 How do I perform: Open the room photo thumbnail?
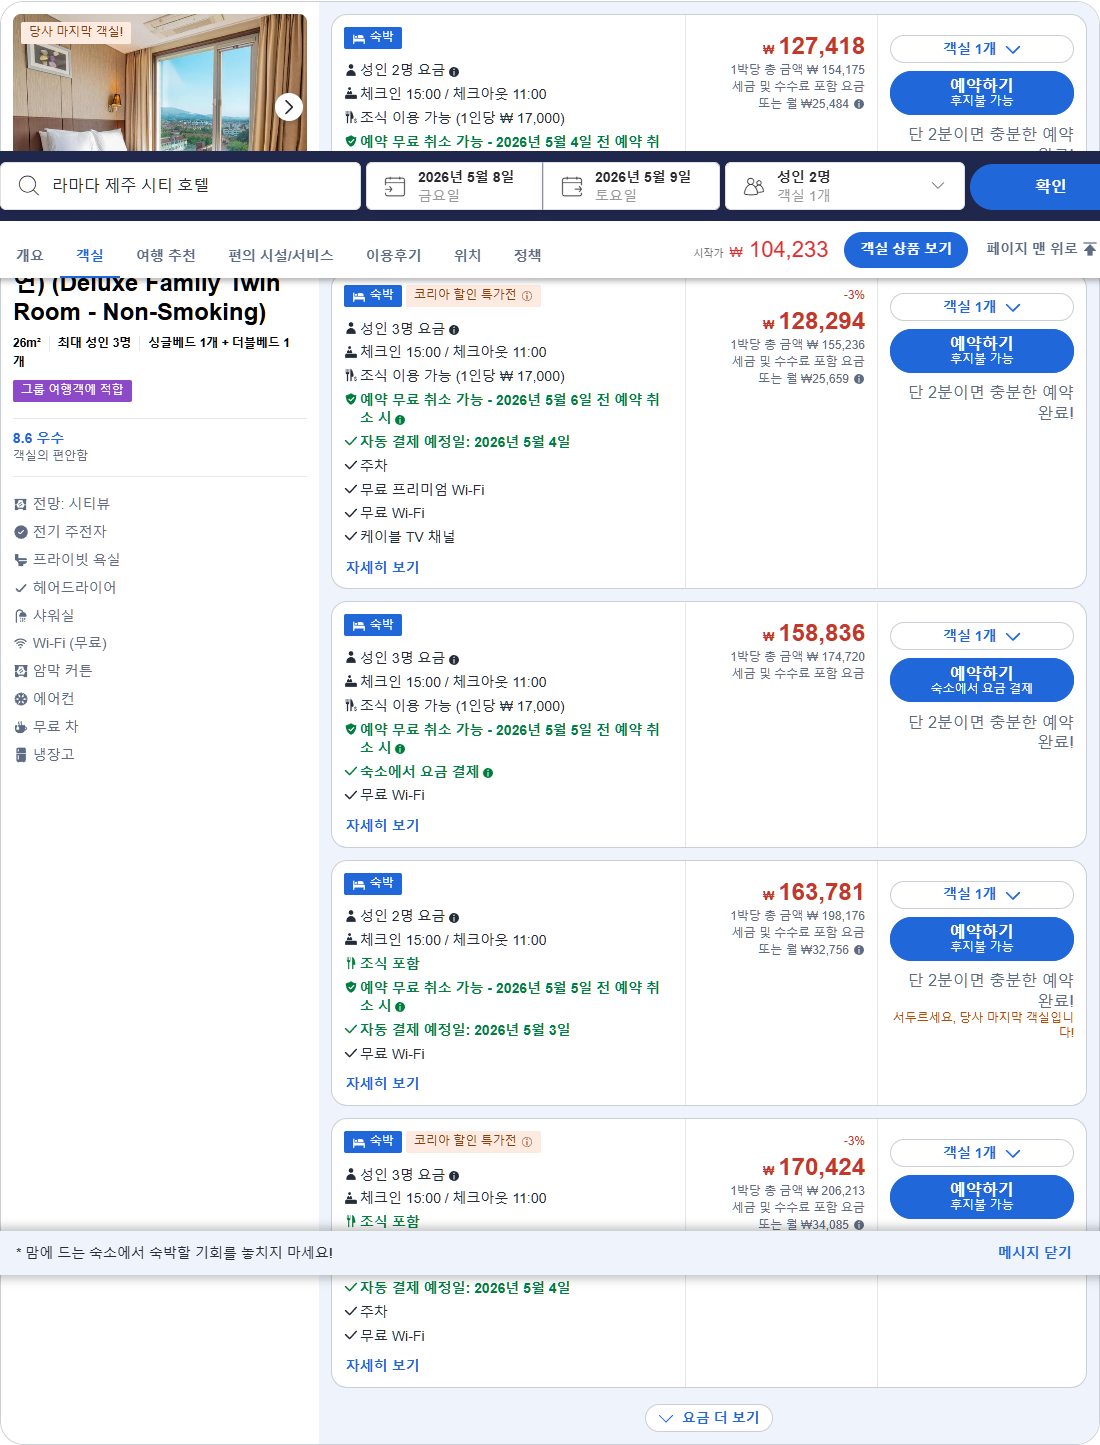click(x=160, y=83)
